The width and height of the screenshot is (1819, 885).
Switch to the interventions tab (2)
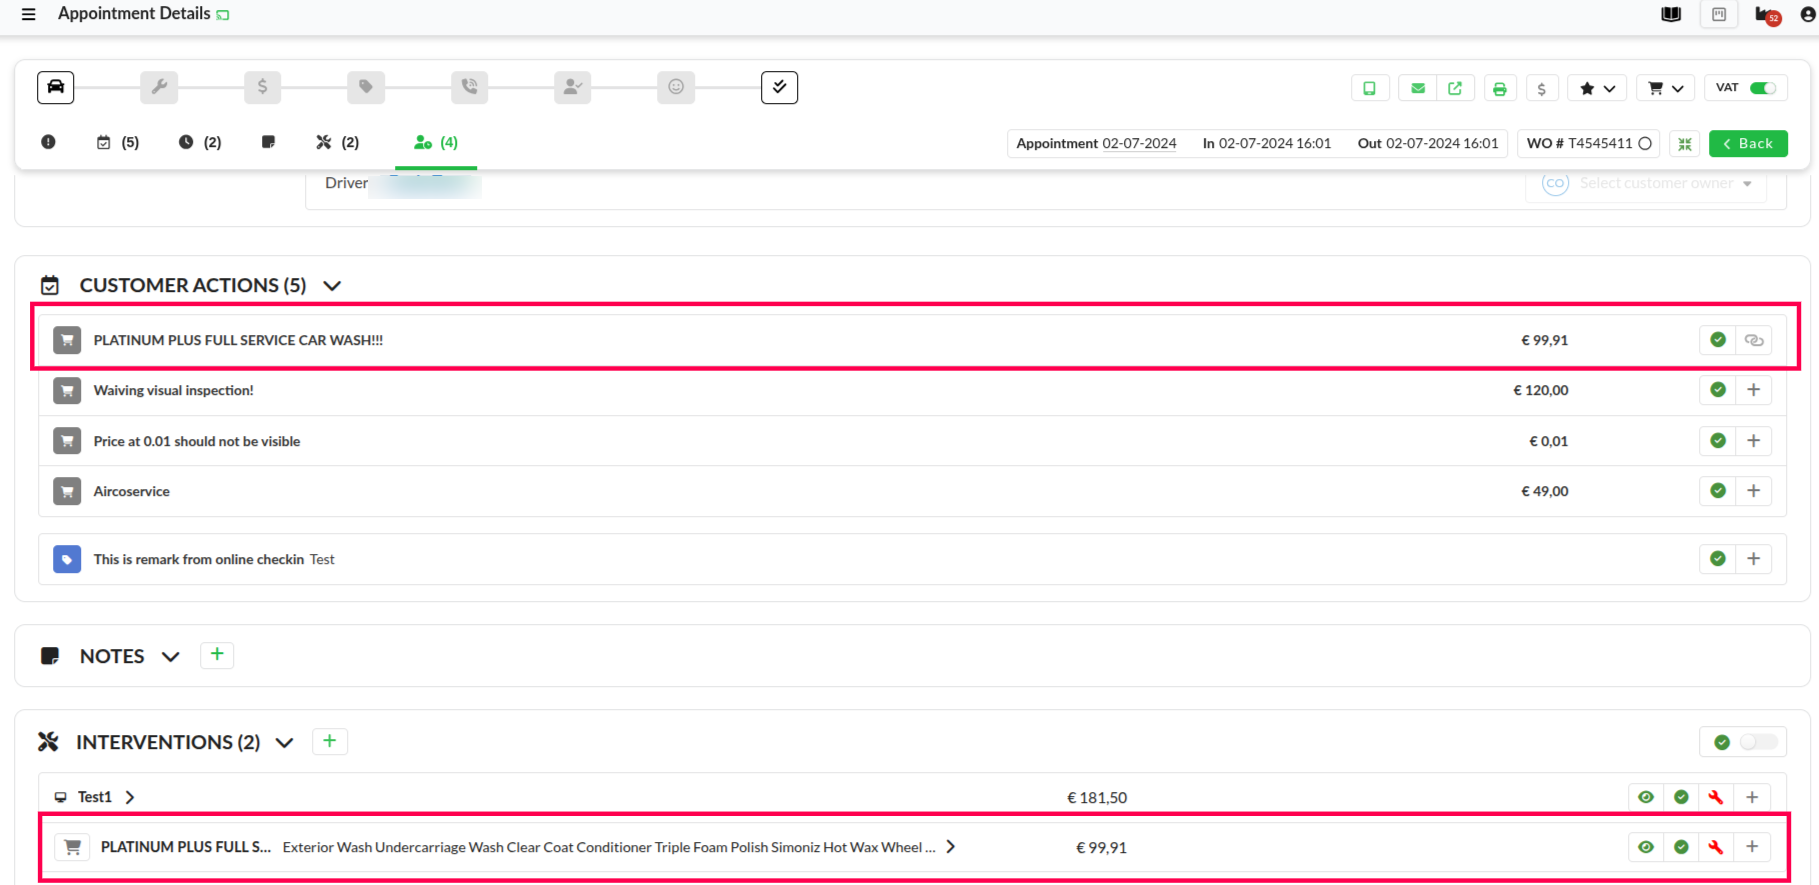pos(337,143)
